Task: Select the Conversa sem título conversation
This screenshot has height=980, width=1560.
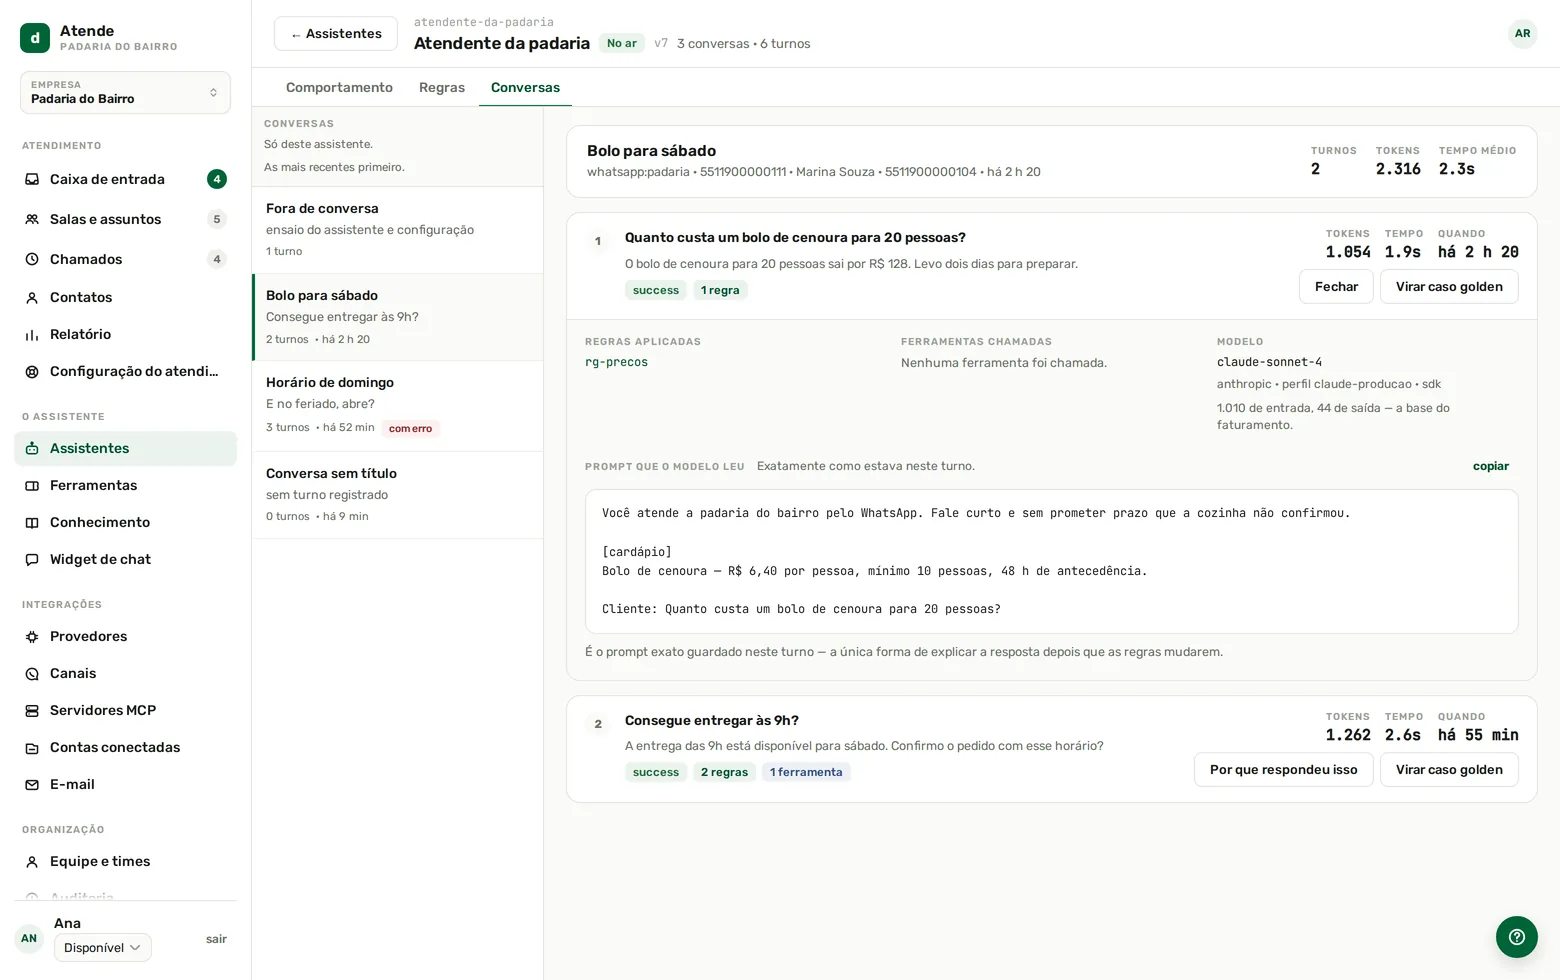Action: point(398,494)
